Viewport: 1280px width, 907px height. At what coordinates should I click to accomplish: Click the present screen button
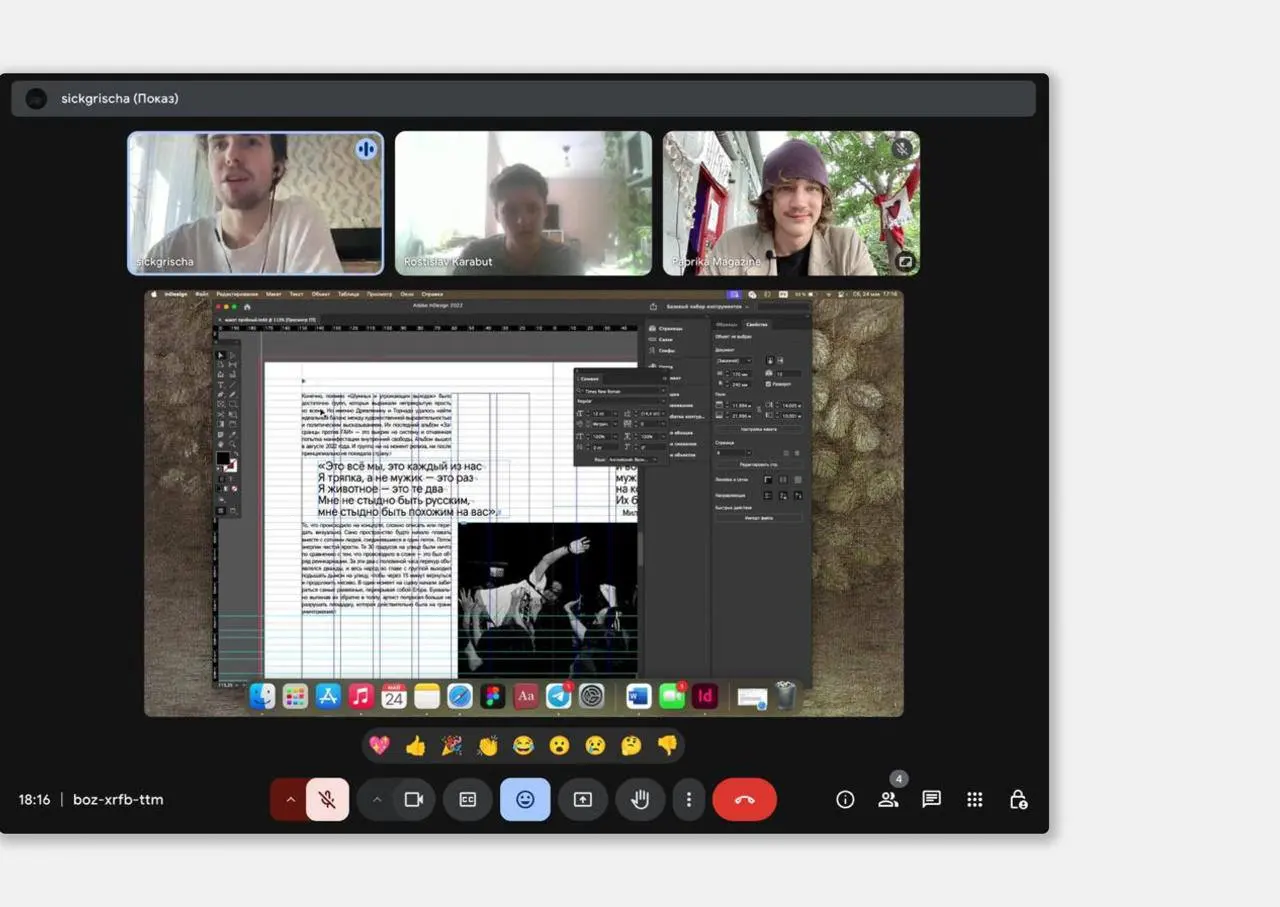click(x=583, y=799)
